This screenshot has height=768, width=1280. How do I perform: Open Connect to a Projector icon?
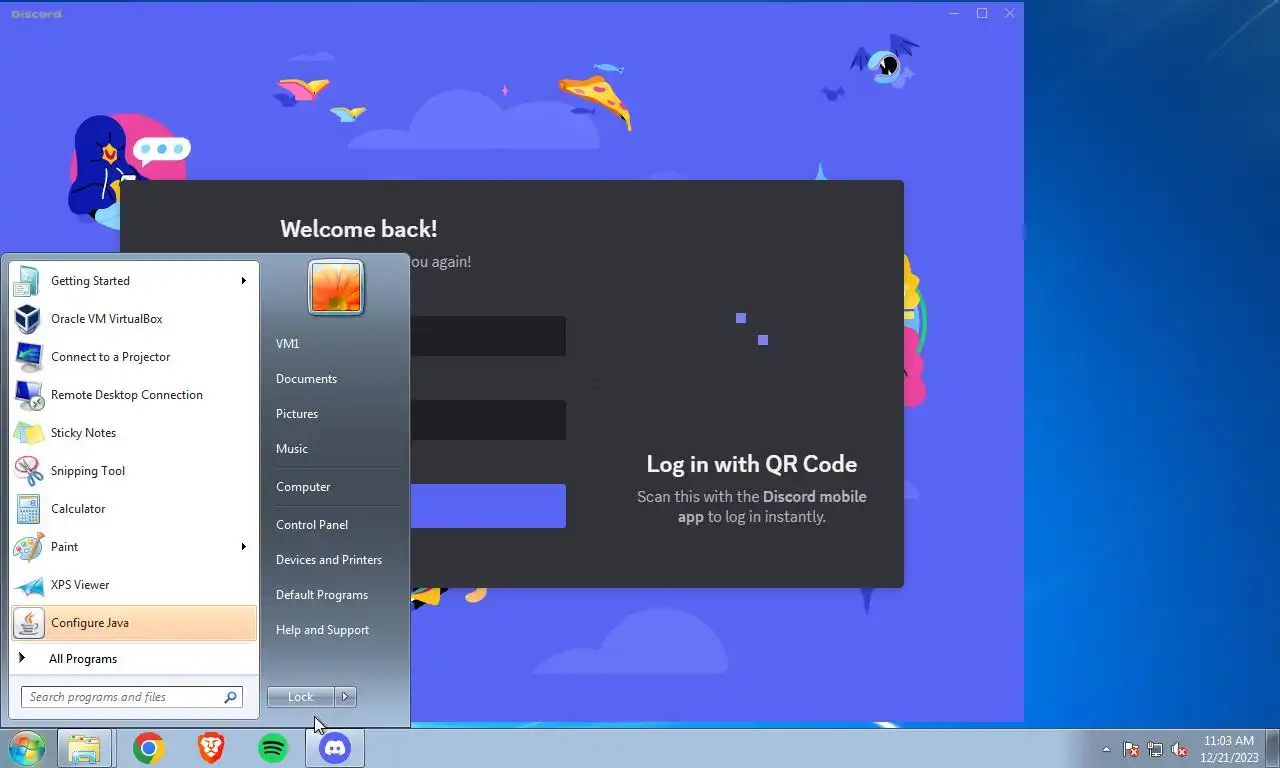[x=27, y=357]
